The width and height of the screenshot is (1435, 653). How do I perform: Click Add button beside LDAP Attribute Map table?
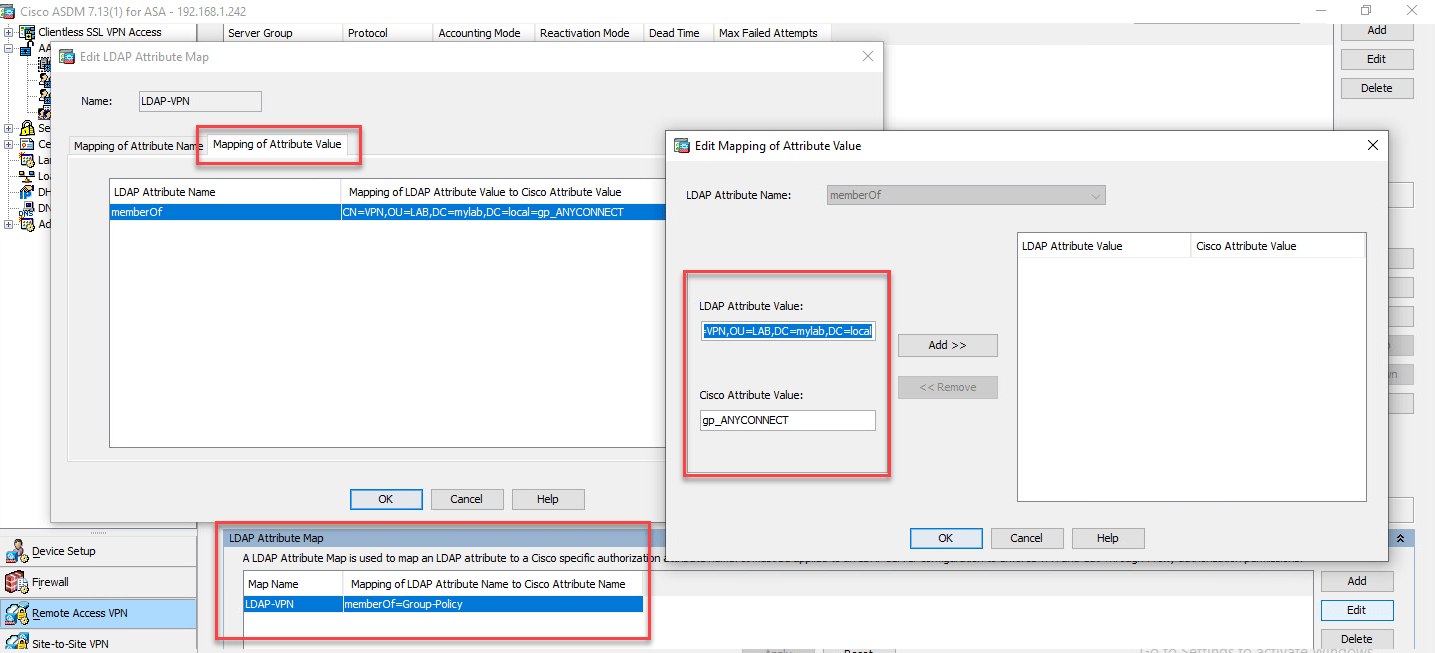pos(1356,581)
